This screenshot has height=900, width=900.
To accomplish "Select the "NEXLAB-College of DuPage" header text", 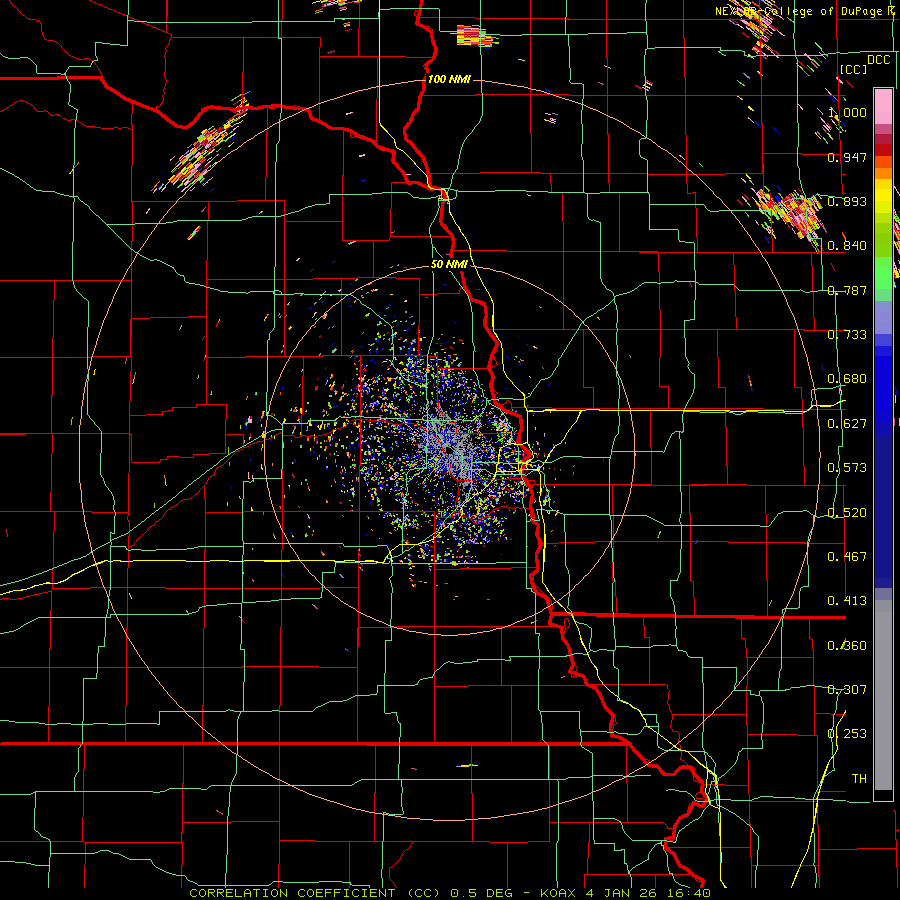I will pos(801,11).
